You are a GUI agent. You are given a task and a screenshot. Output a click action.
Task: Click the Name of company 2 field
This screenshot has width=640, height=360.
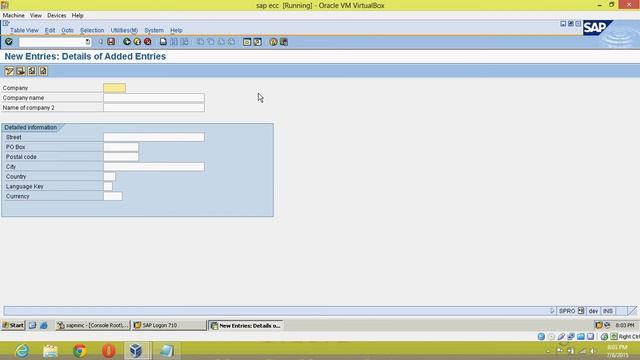pos(154,107)
